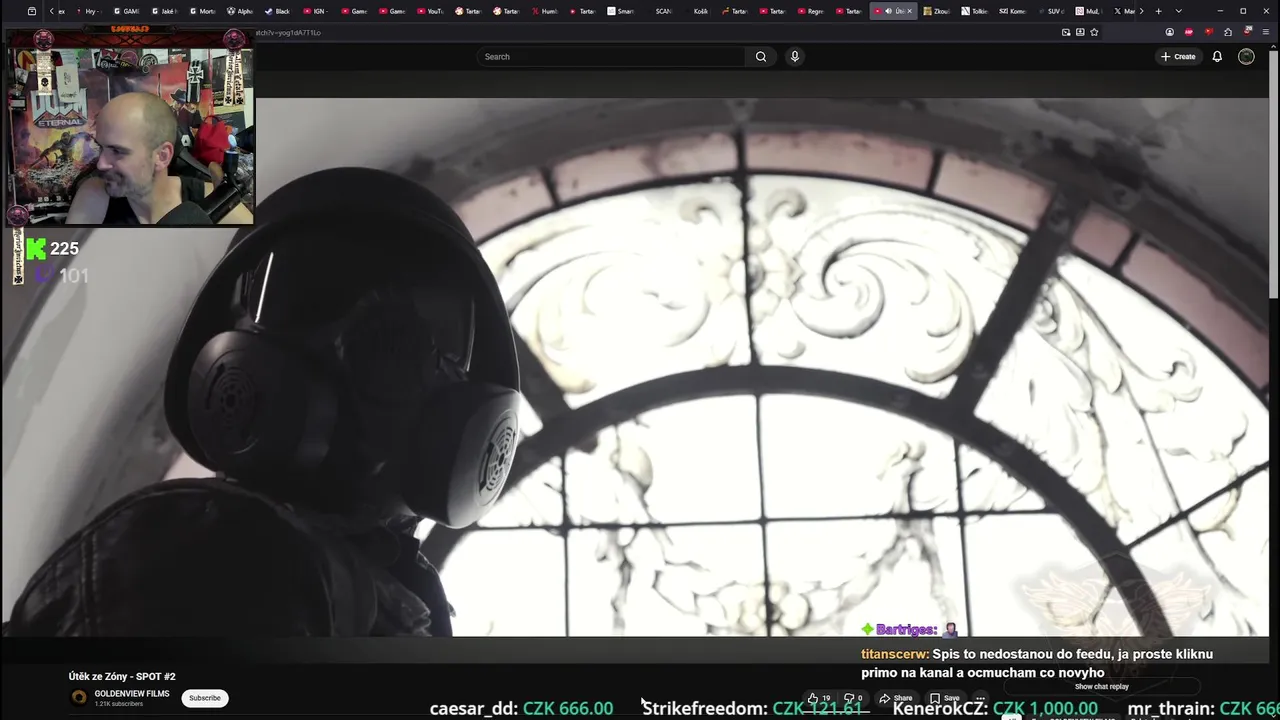Switch to the Humble tab
The width and height of the screenshot is (1280, 720).
point(545,11)
